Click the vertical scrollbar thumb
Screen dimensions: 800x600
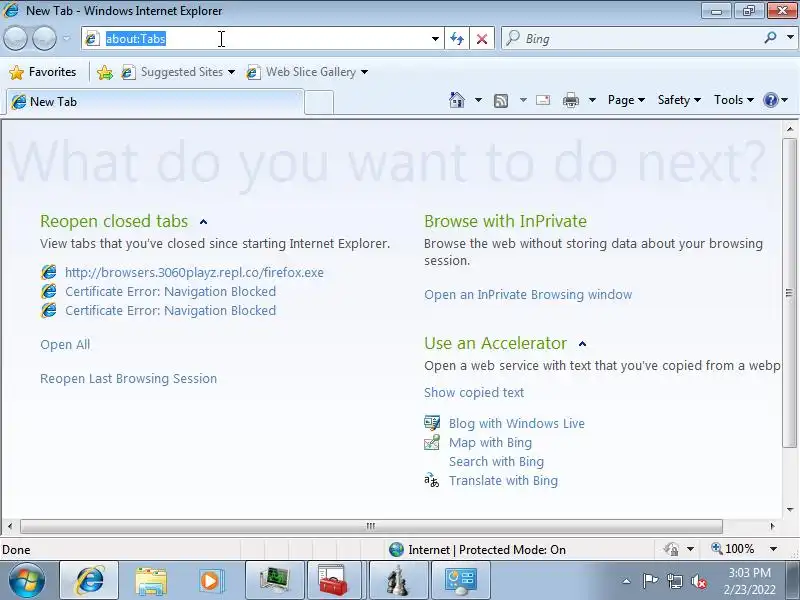[789, 292]
